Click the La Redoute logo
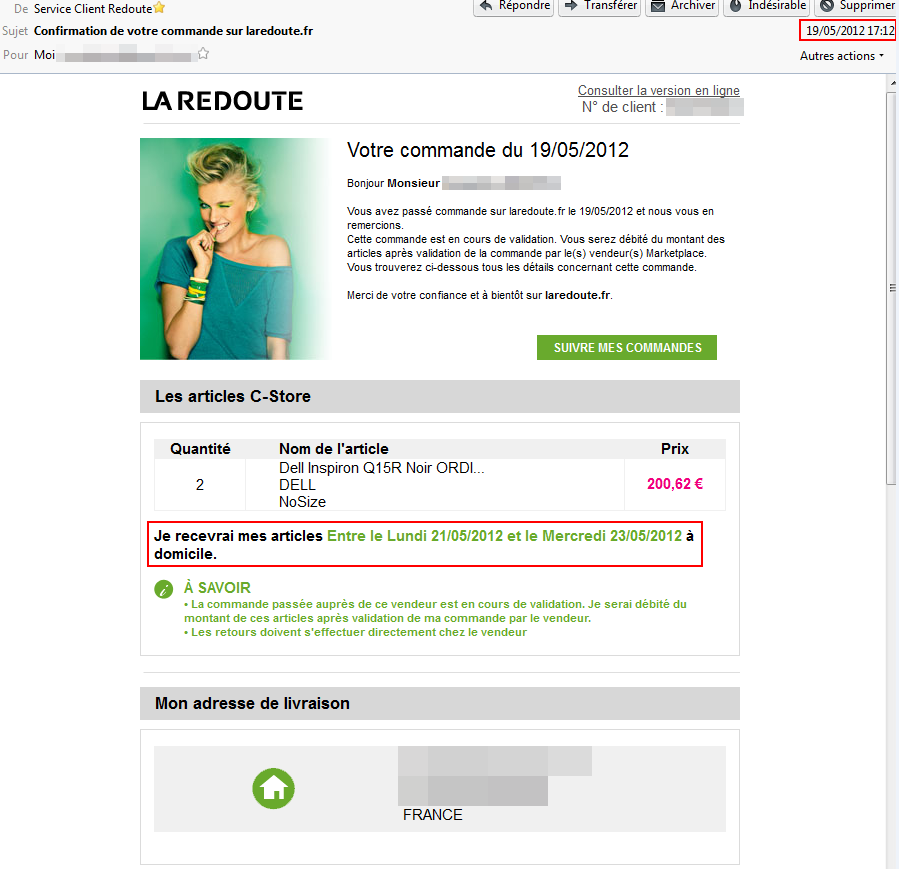Image resolution: width=899 pixels, height=869 pixels. [x=222, y=101]
